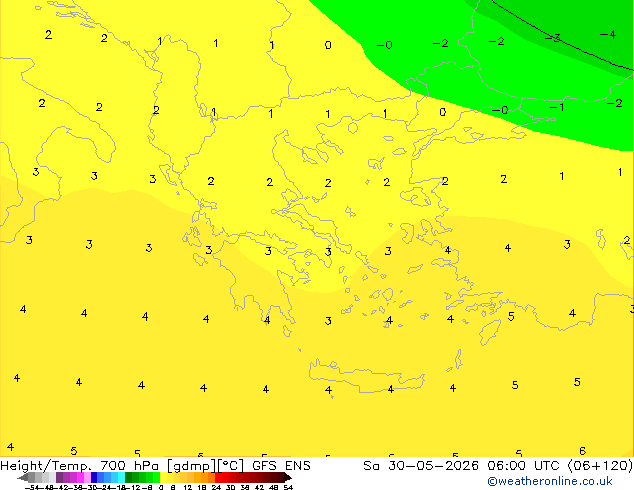Image resolution: width=634 pixels, height=490 pixels.
Task: Open the weatheronline.co.uk copyright link
Action: click(550, 481)
